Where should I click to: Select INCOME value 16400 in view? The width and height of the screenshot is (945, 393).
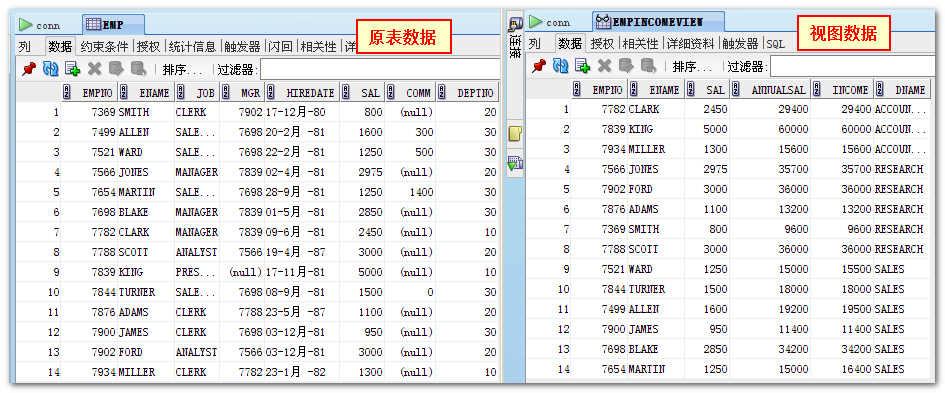(x=842, y=369)
